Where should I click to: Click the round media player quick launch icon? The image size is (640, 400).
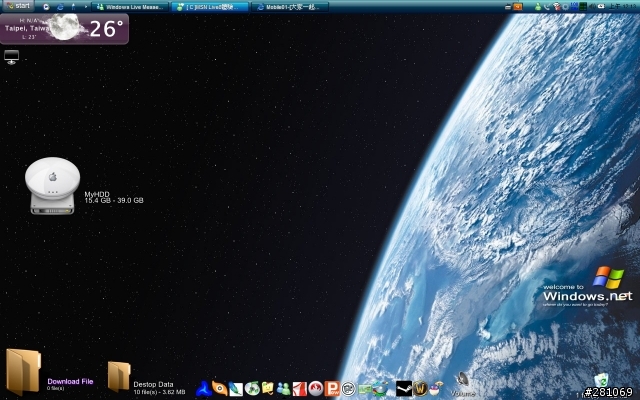(x=46, y=7)
